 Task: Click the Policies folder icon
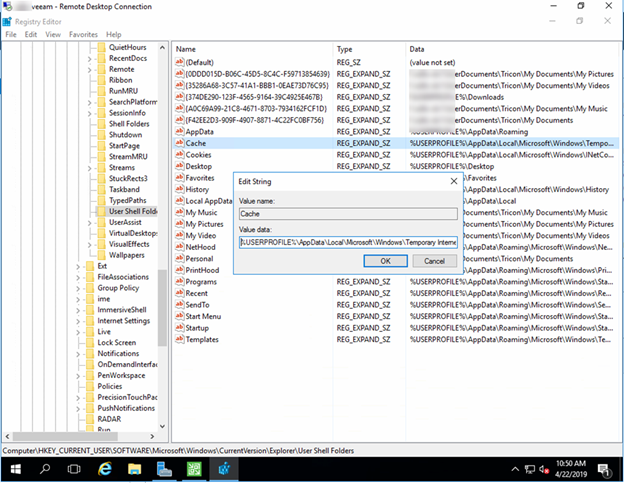90,386
